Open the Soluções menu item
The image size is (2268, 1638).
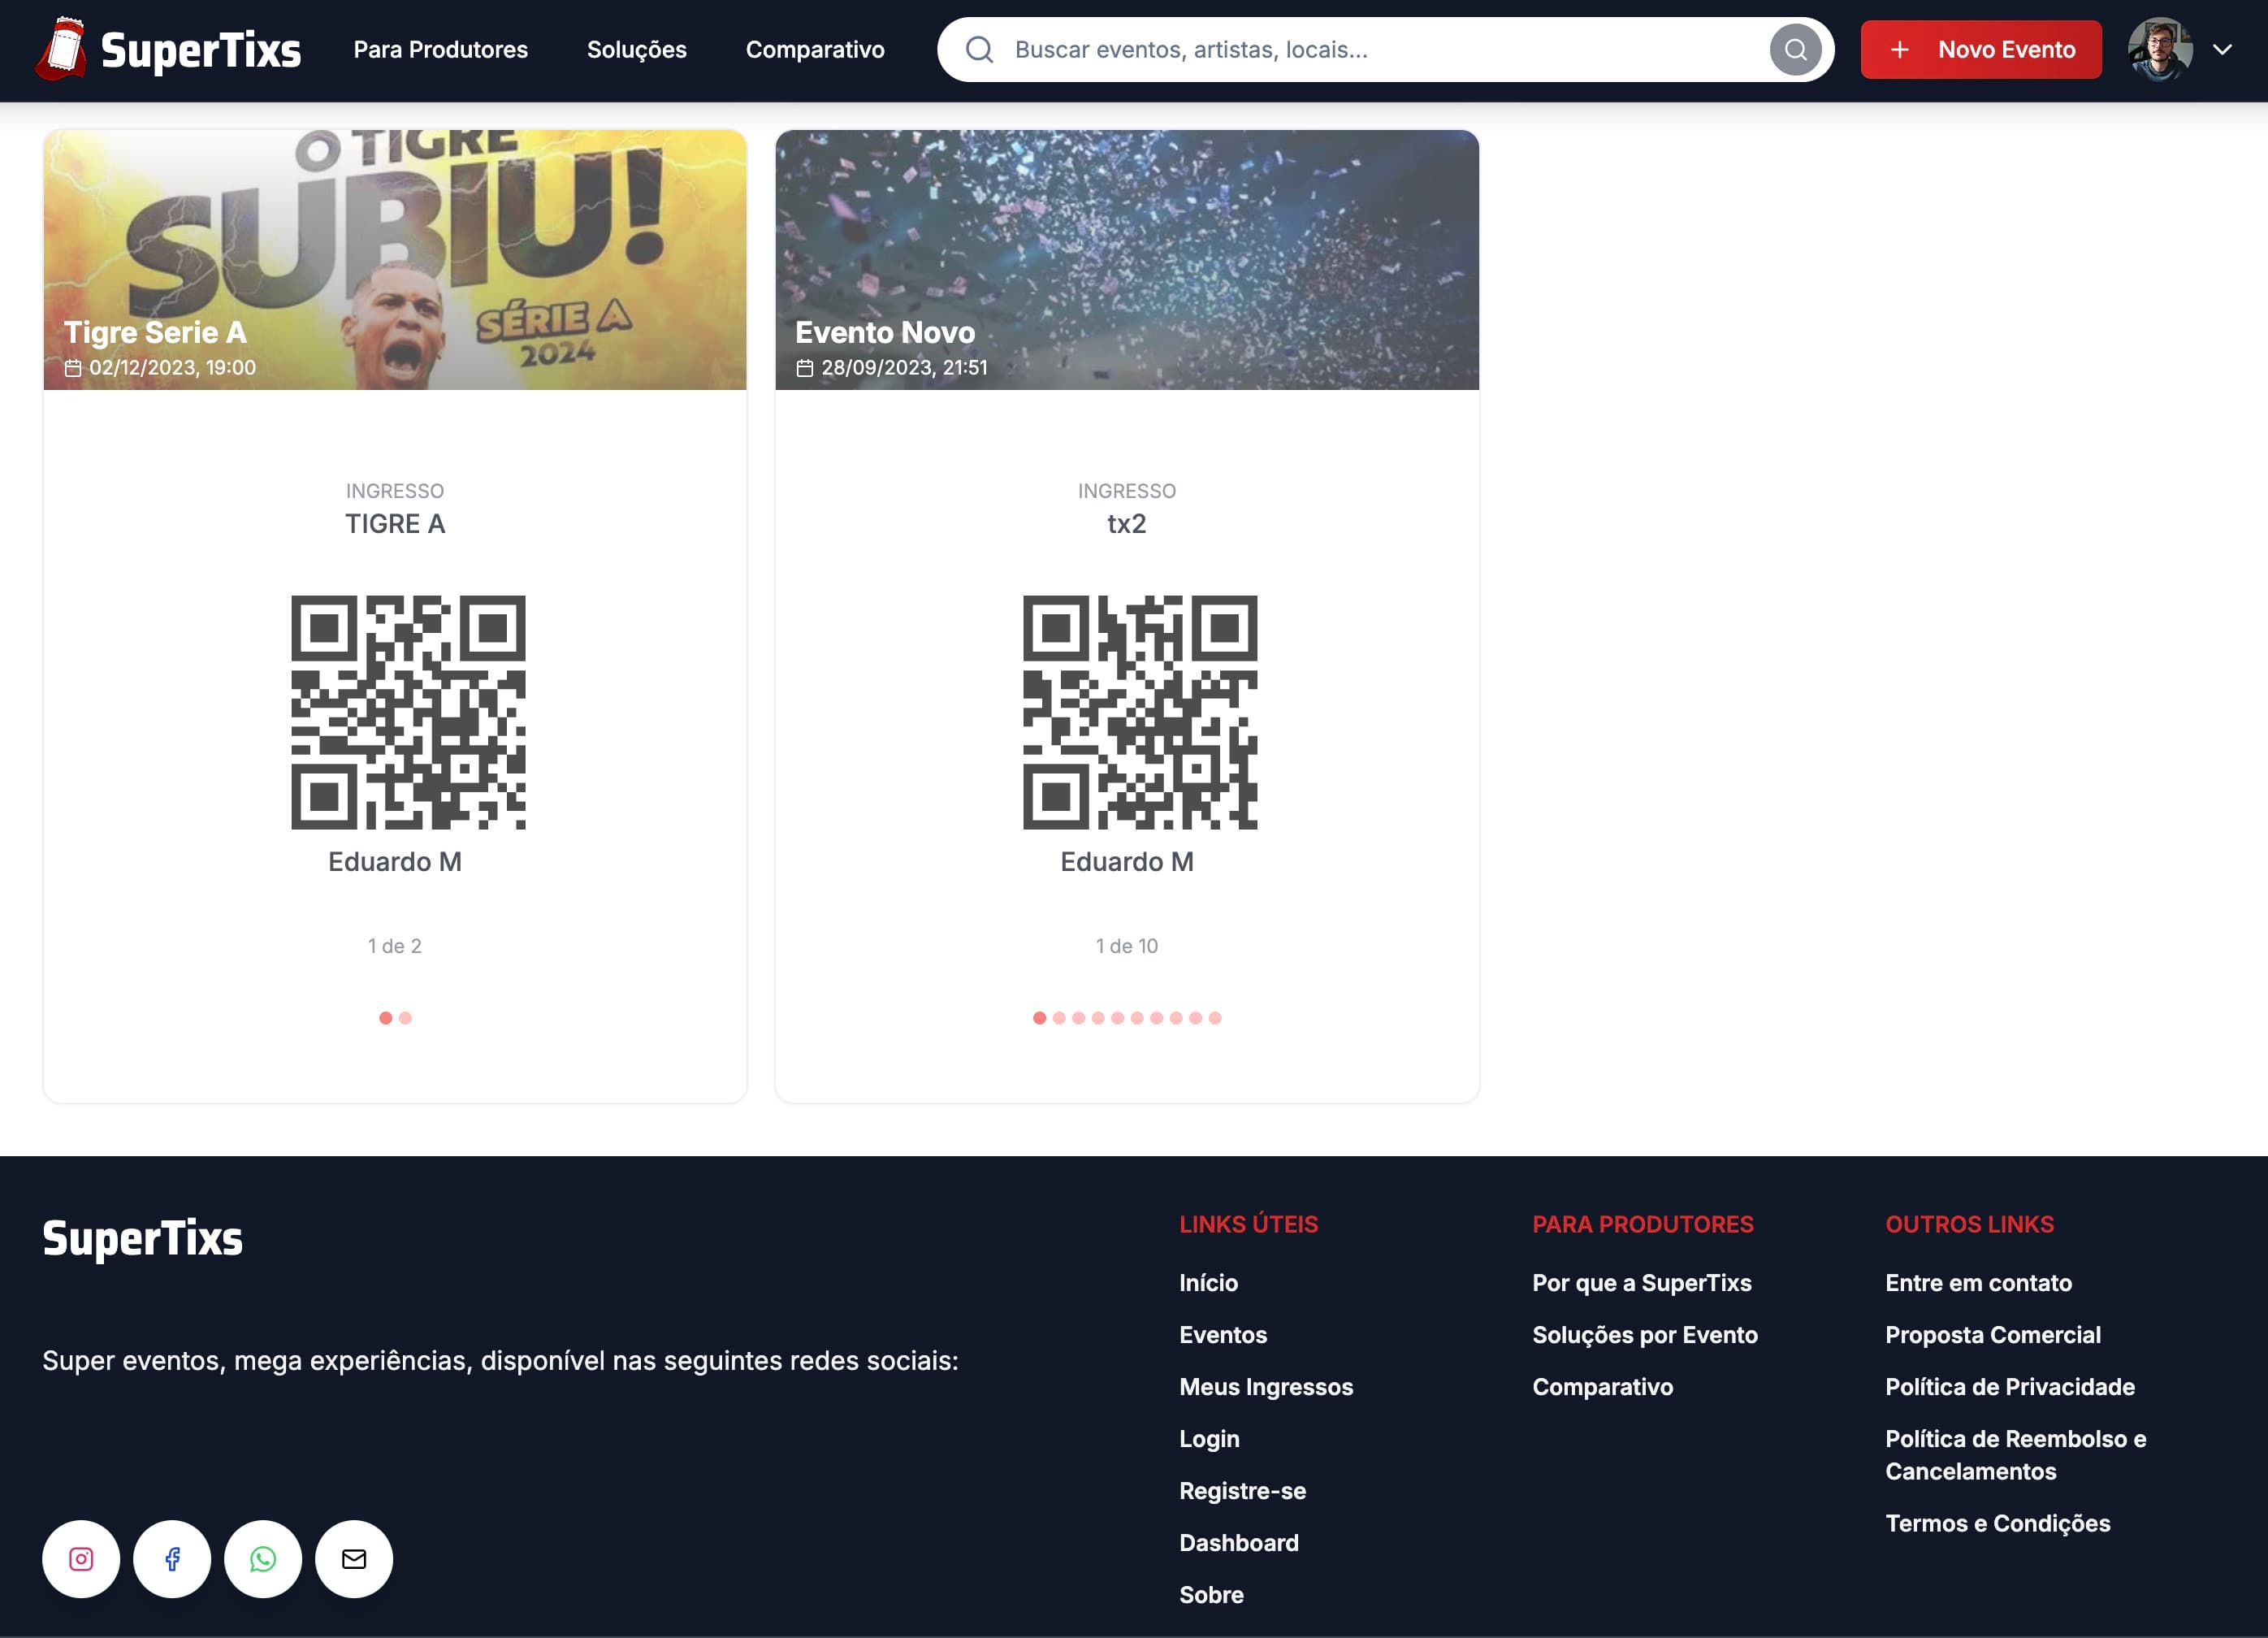[x=636, y=49]
